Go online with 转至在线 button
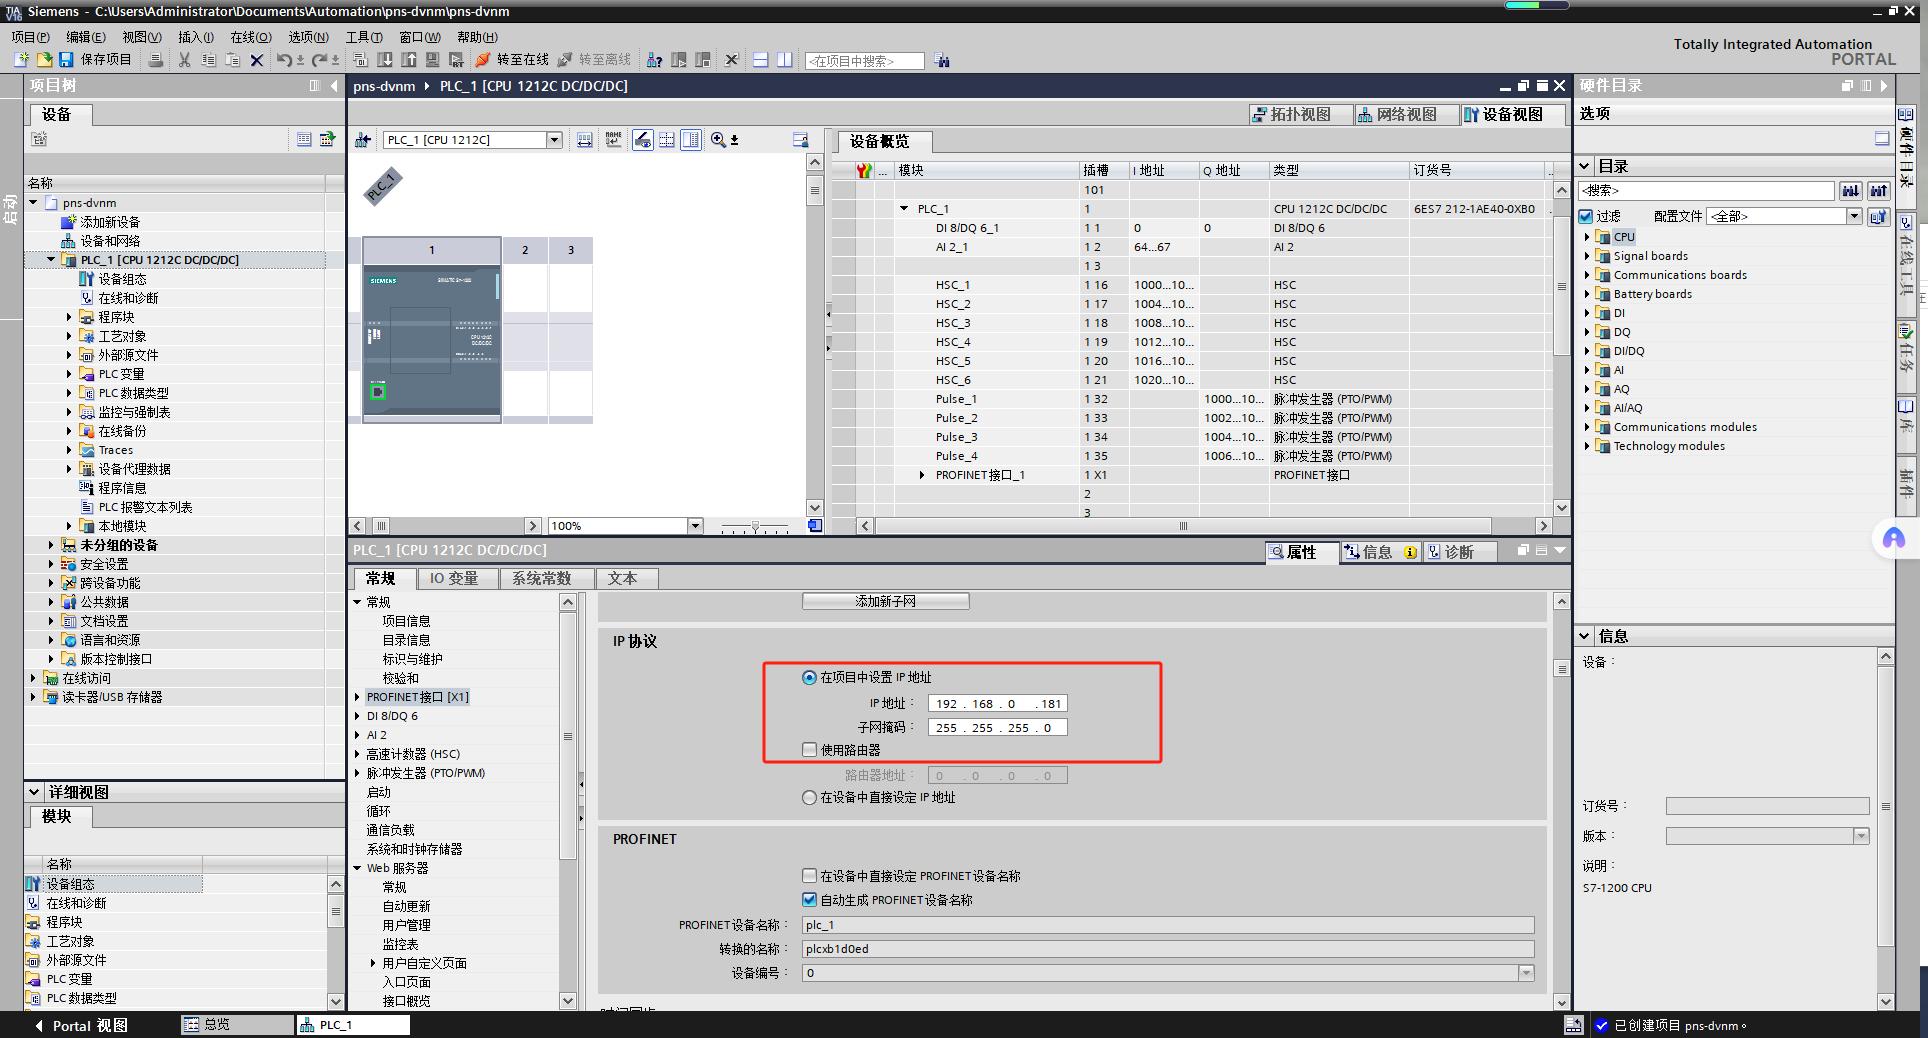The image size is (1928, 1038). (512, 60)
